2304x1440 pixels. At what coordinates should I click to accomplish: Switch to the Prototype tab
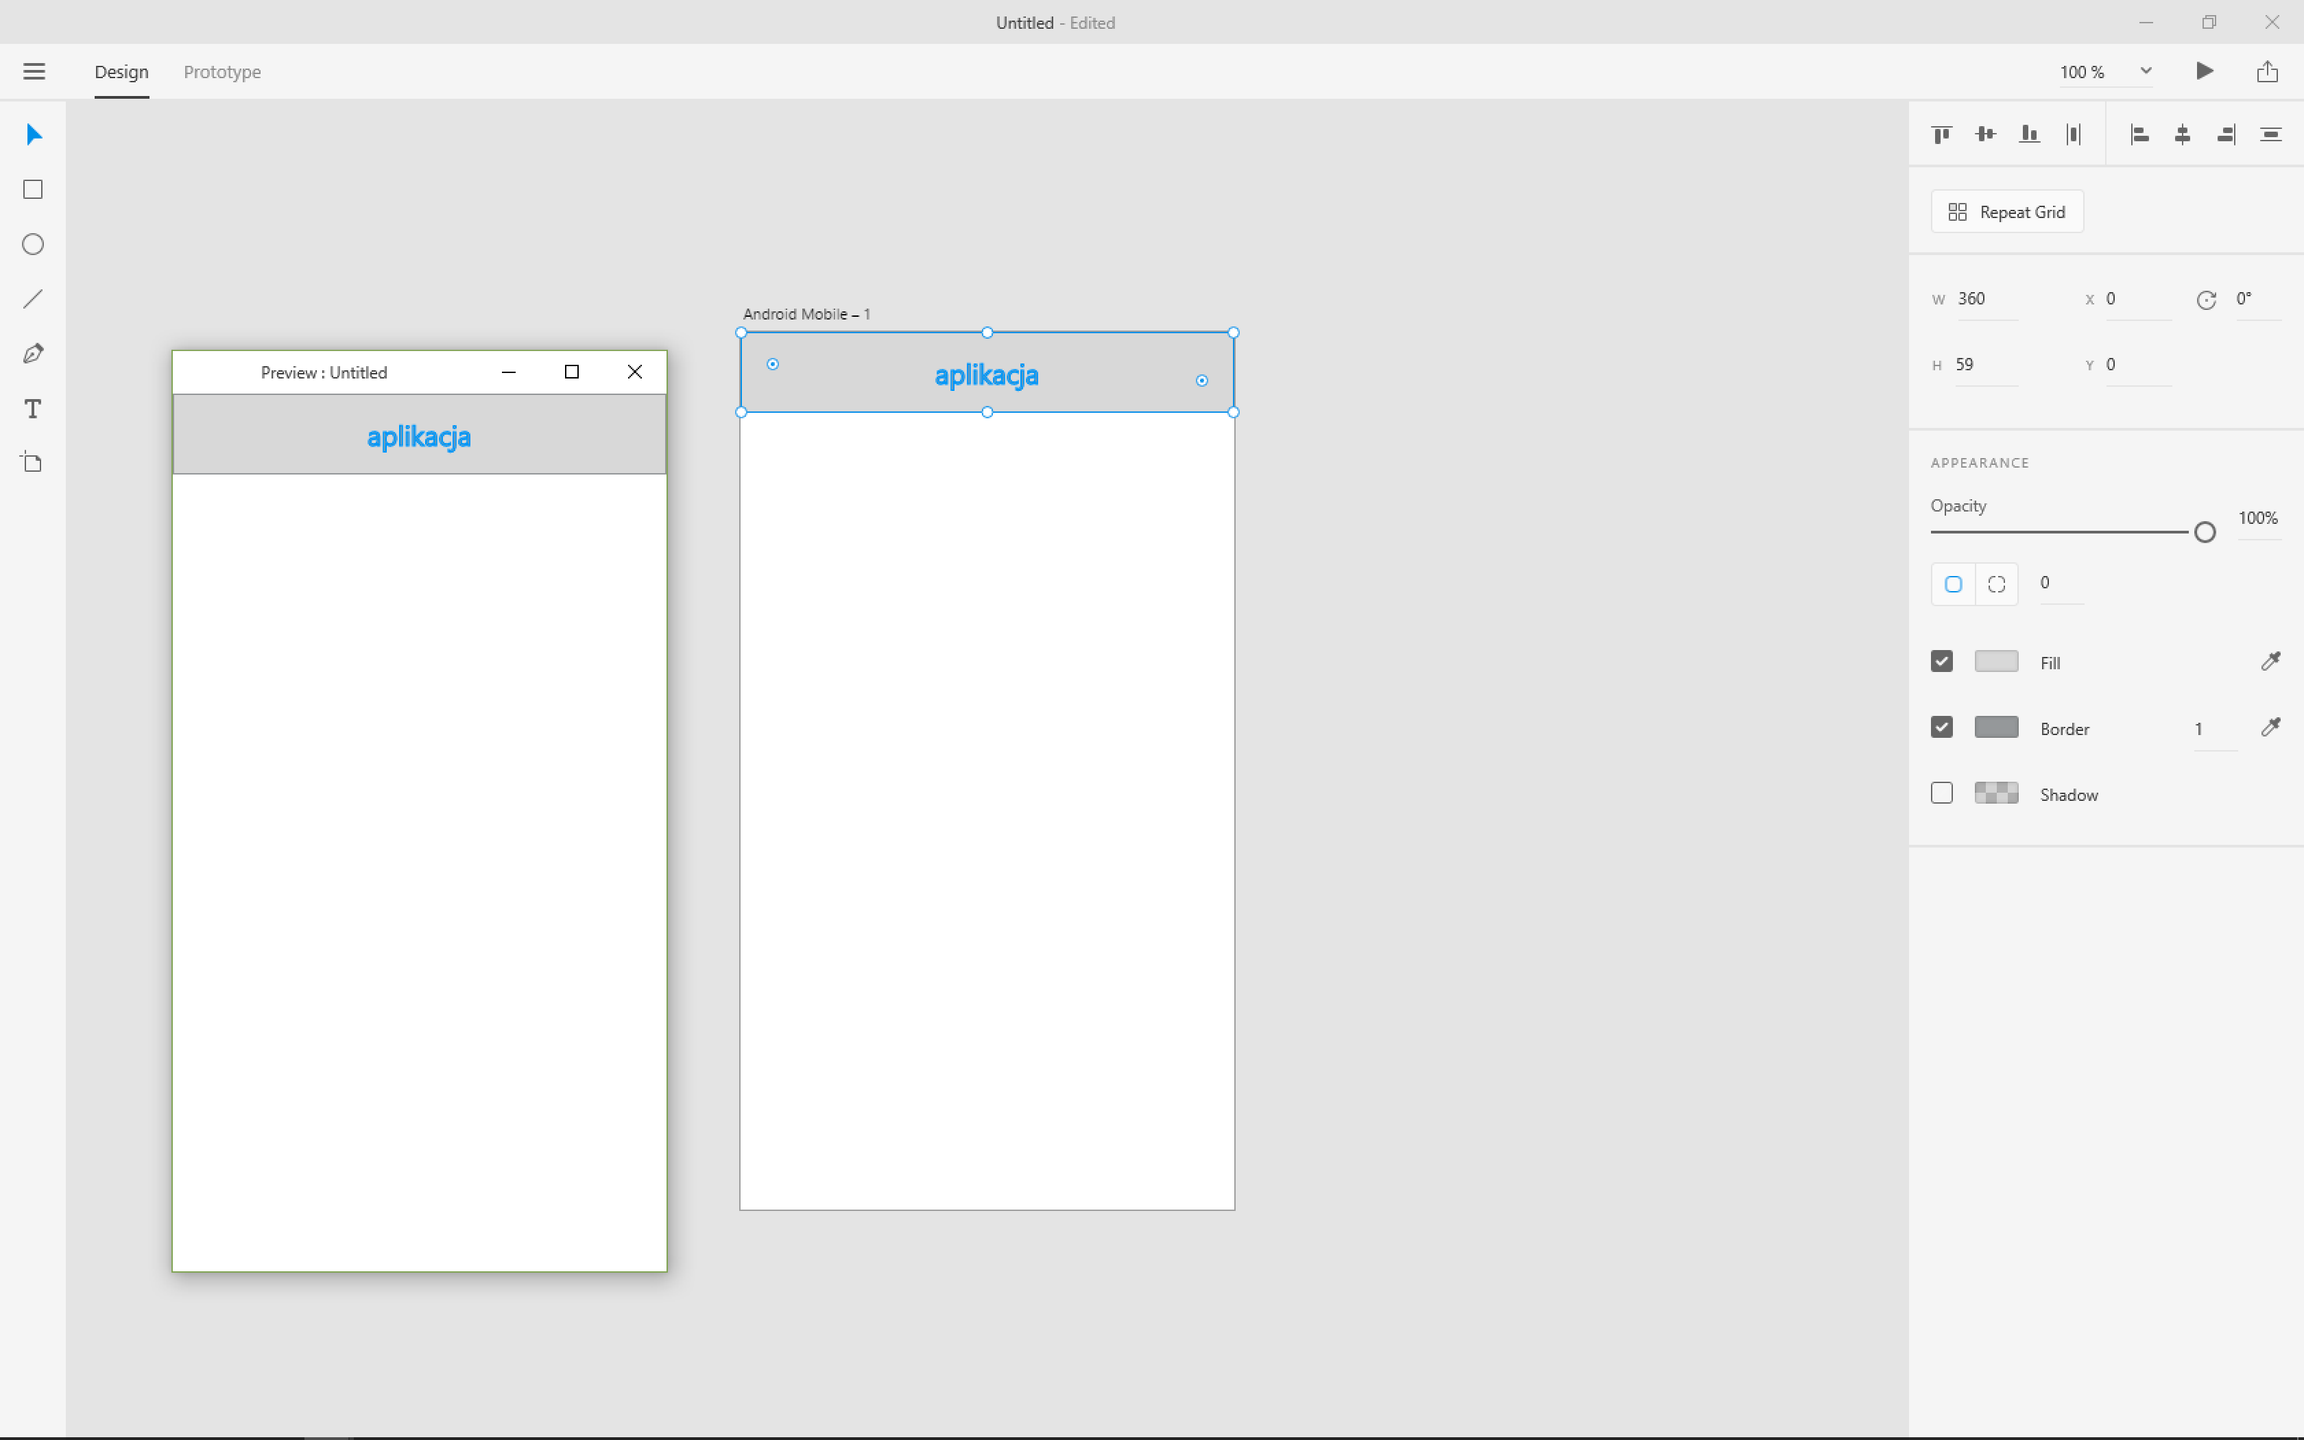(222, 72)
